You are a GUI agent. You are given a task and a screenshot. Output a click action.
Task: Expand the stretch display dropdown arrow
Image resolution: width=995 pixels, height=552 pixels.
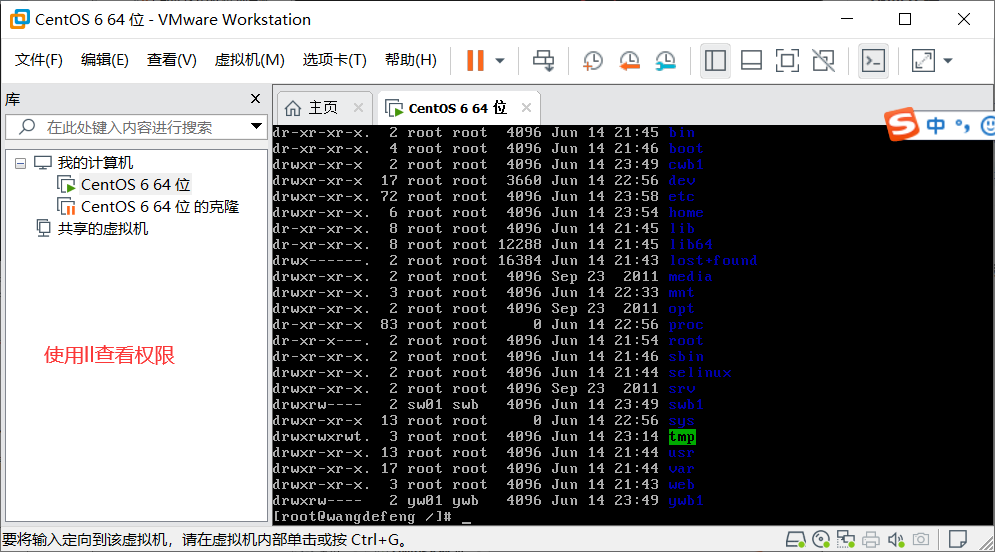(x=948, y=61)
